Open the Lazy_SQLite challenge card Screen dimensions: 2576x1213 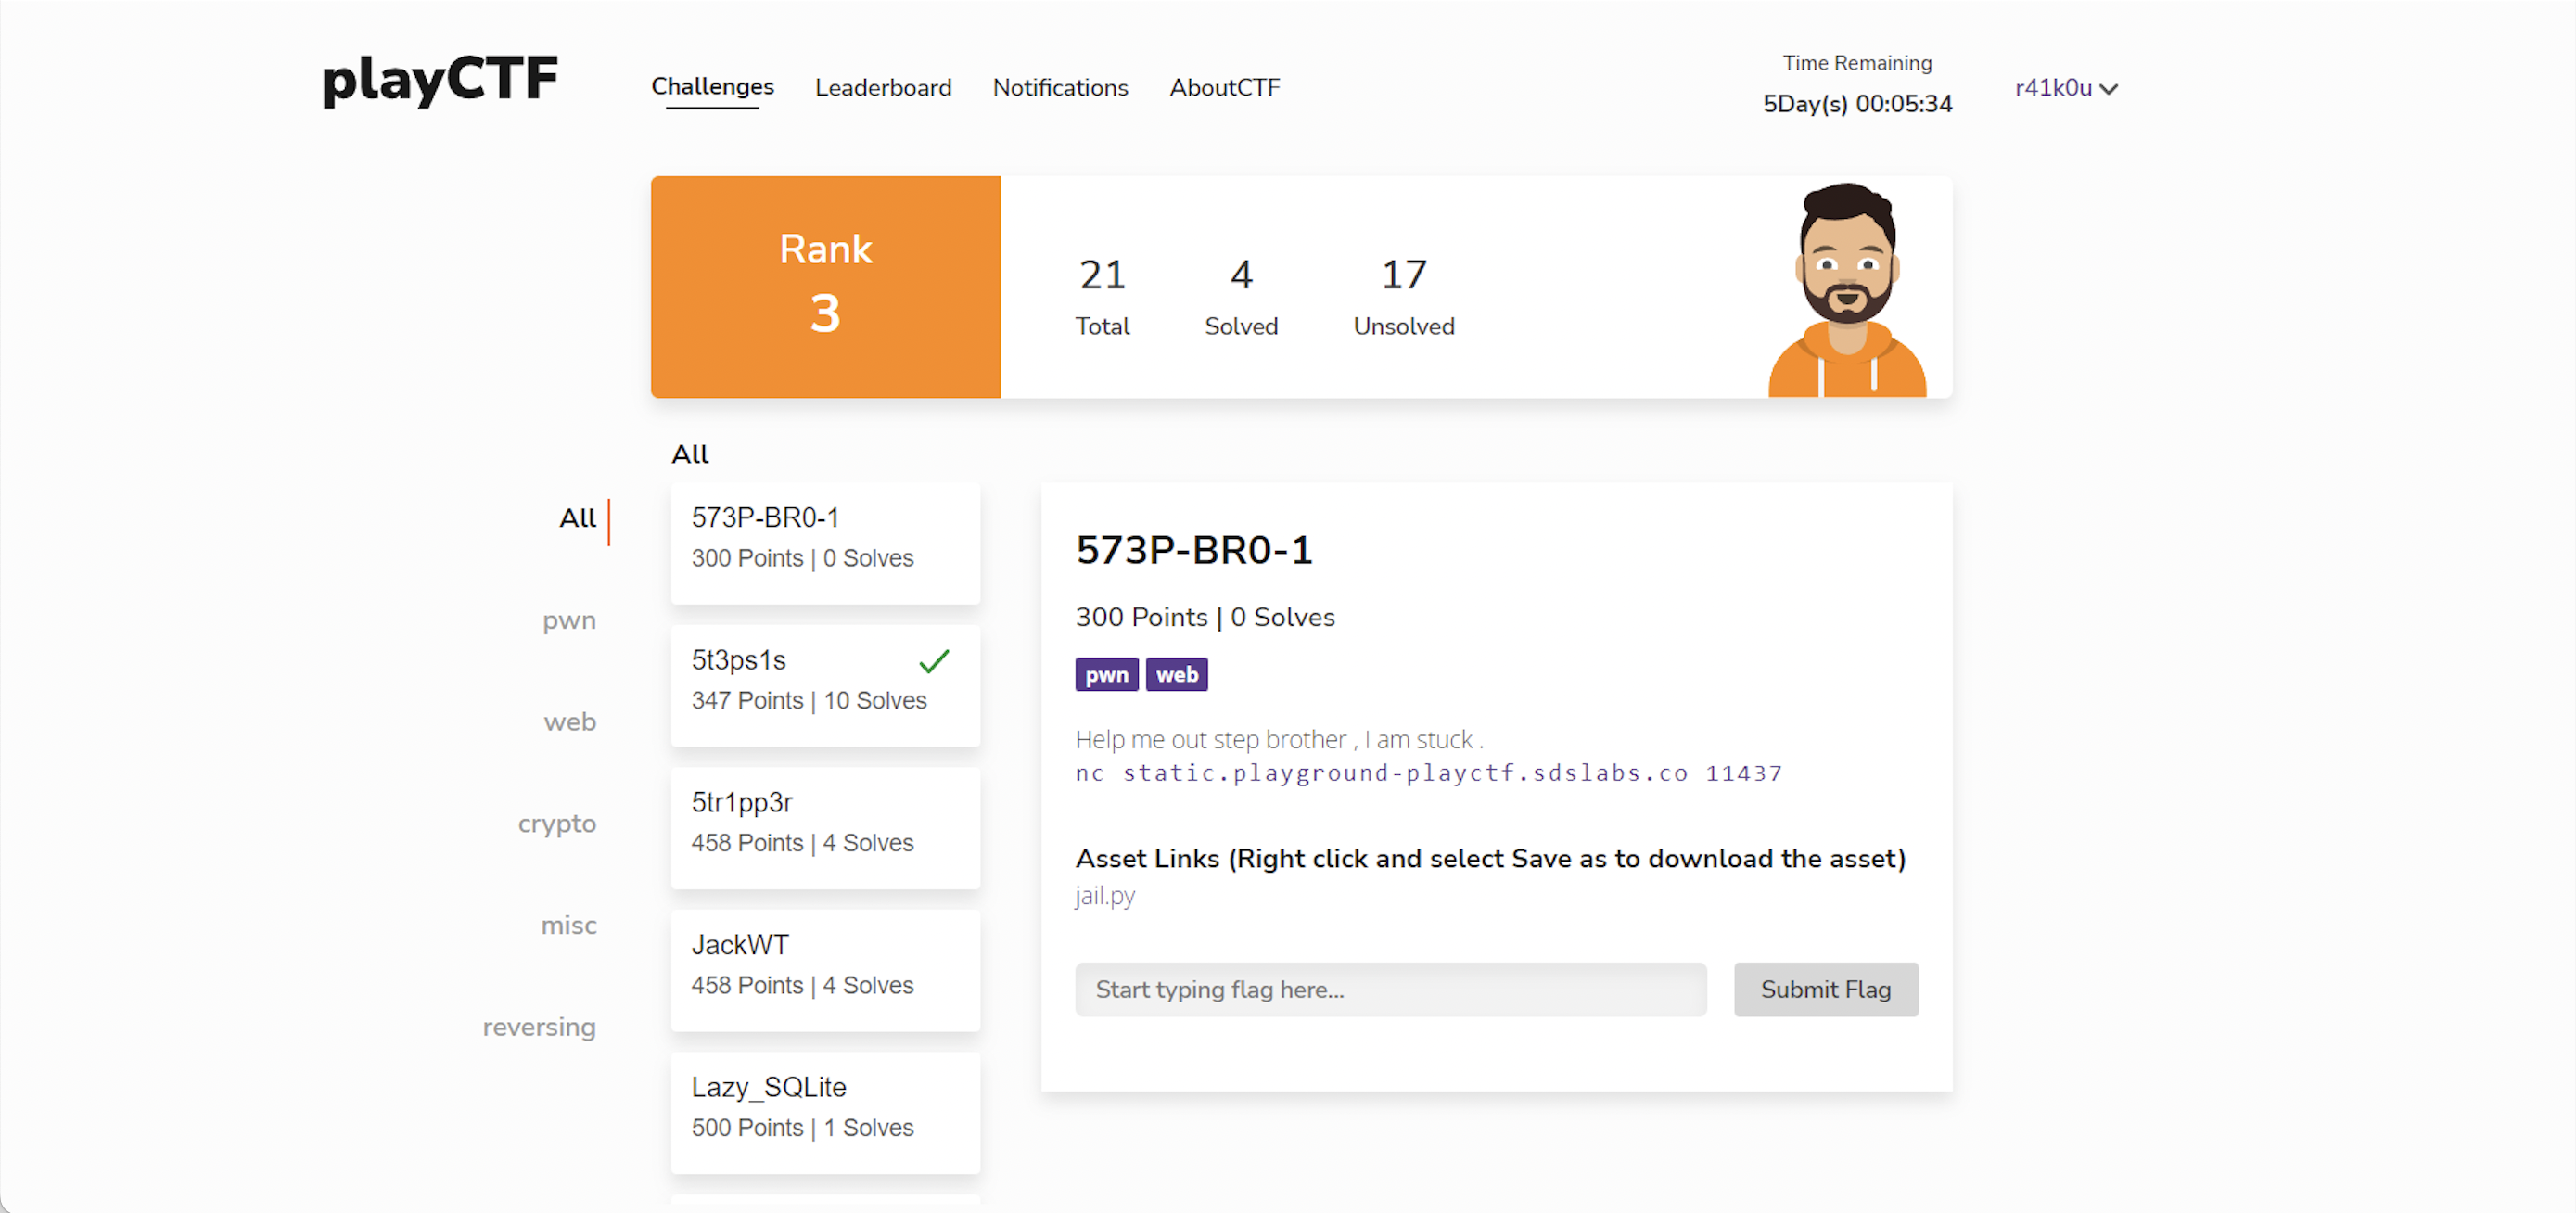(825, 1112)
